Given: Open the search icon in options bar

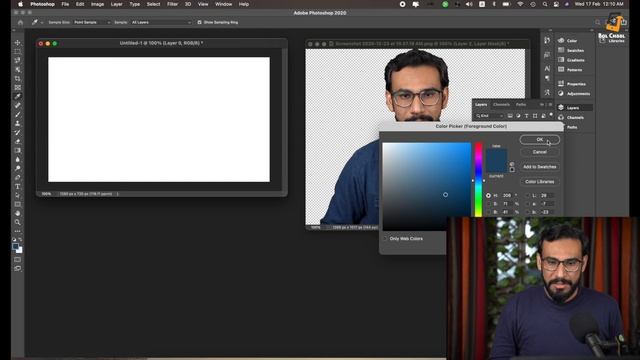Looking at the screenshot, I should coord(598,22).
